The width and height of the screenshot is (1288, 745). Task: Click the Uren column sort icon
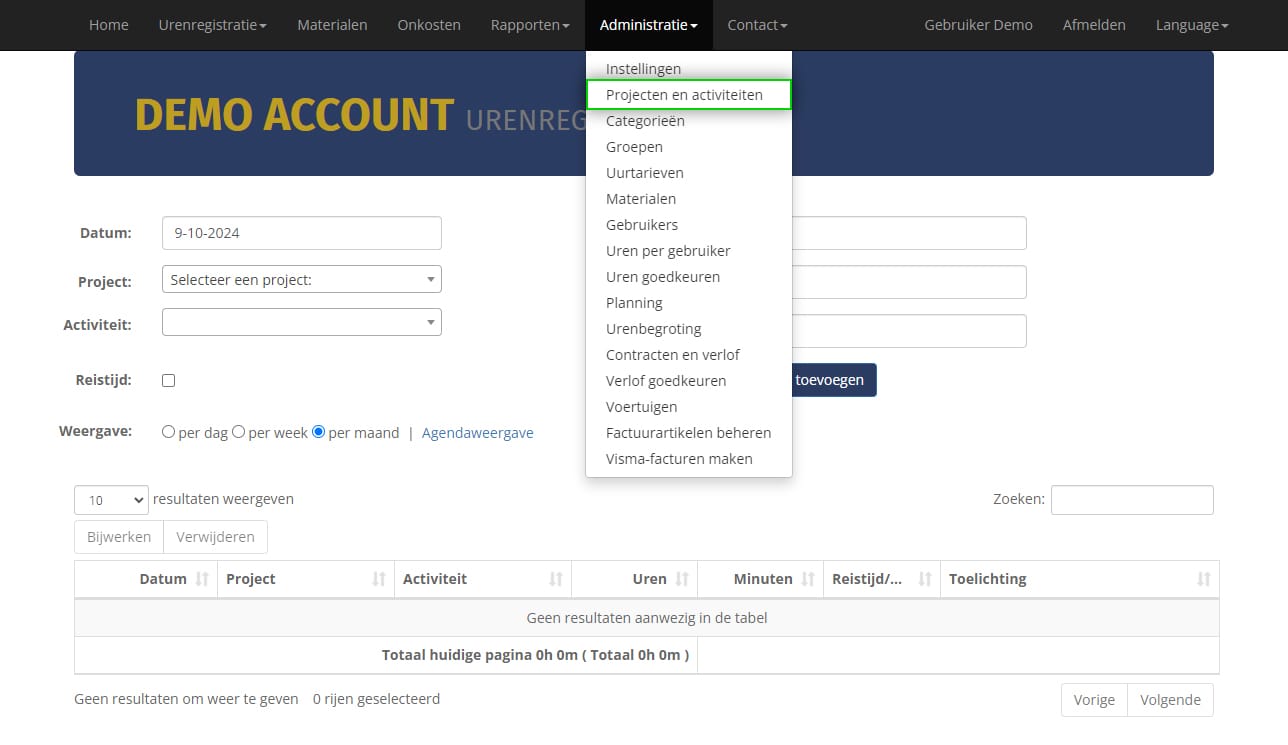[682, 579]
